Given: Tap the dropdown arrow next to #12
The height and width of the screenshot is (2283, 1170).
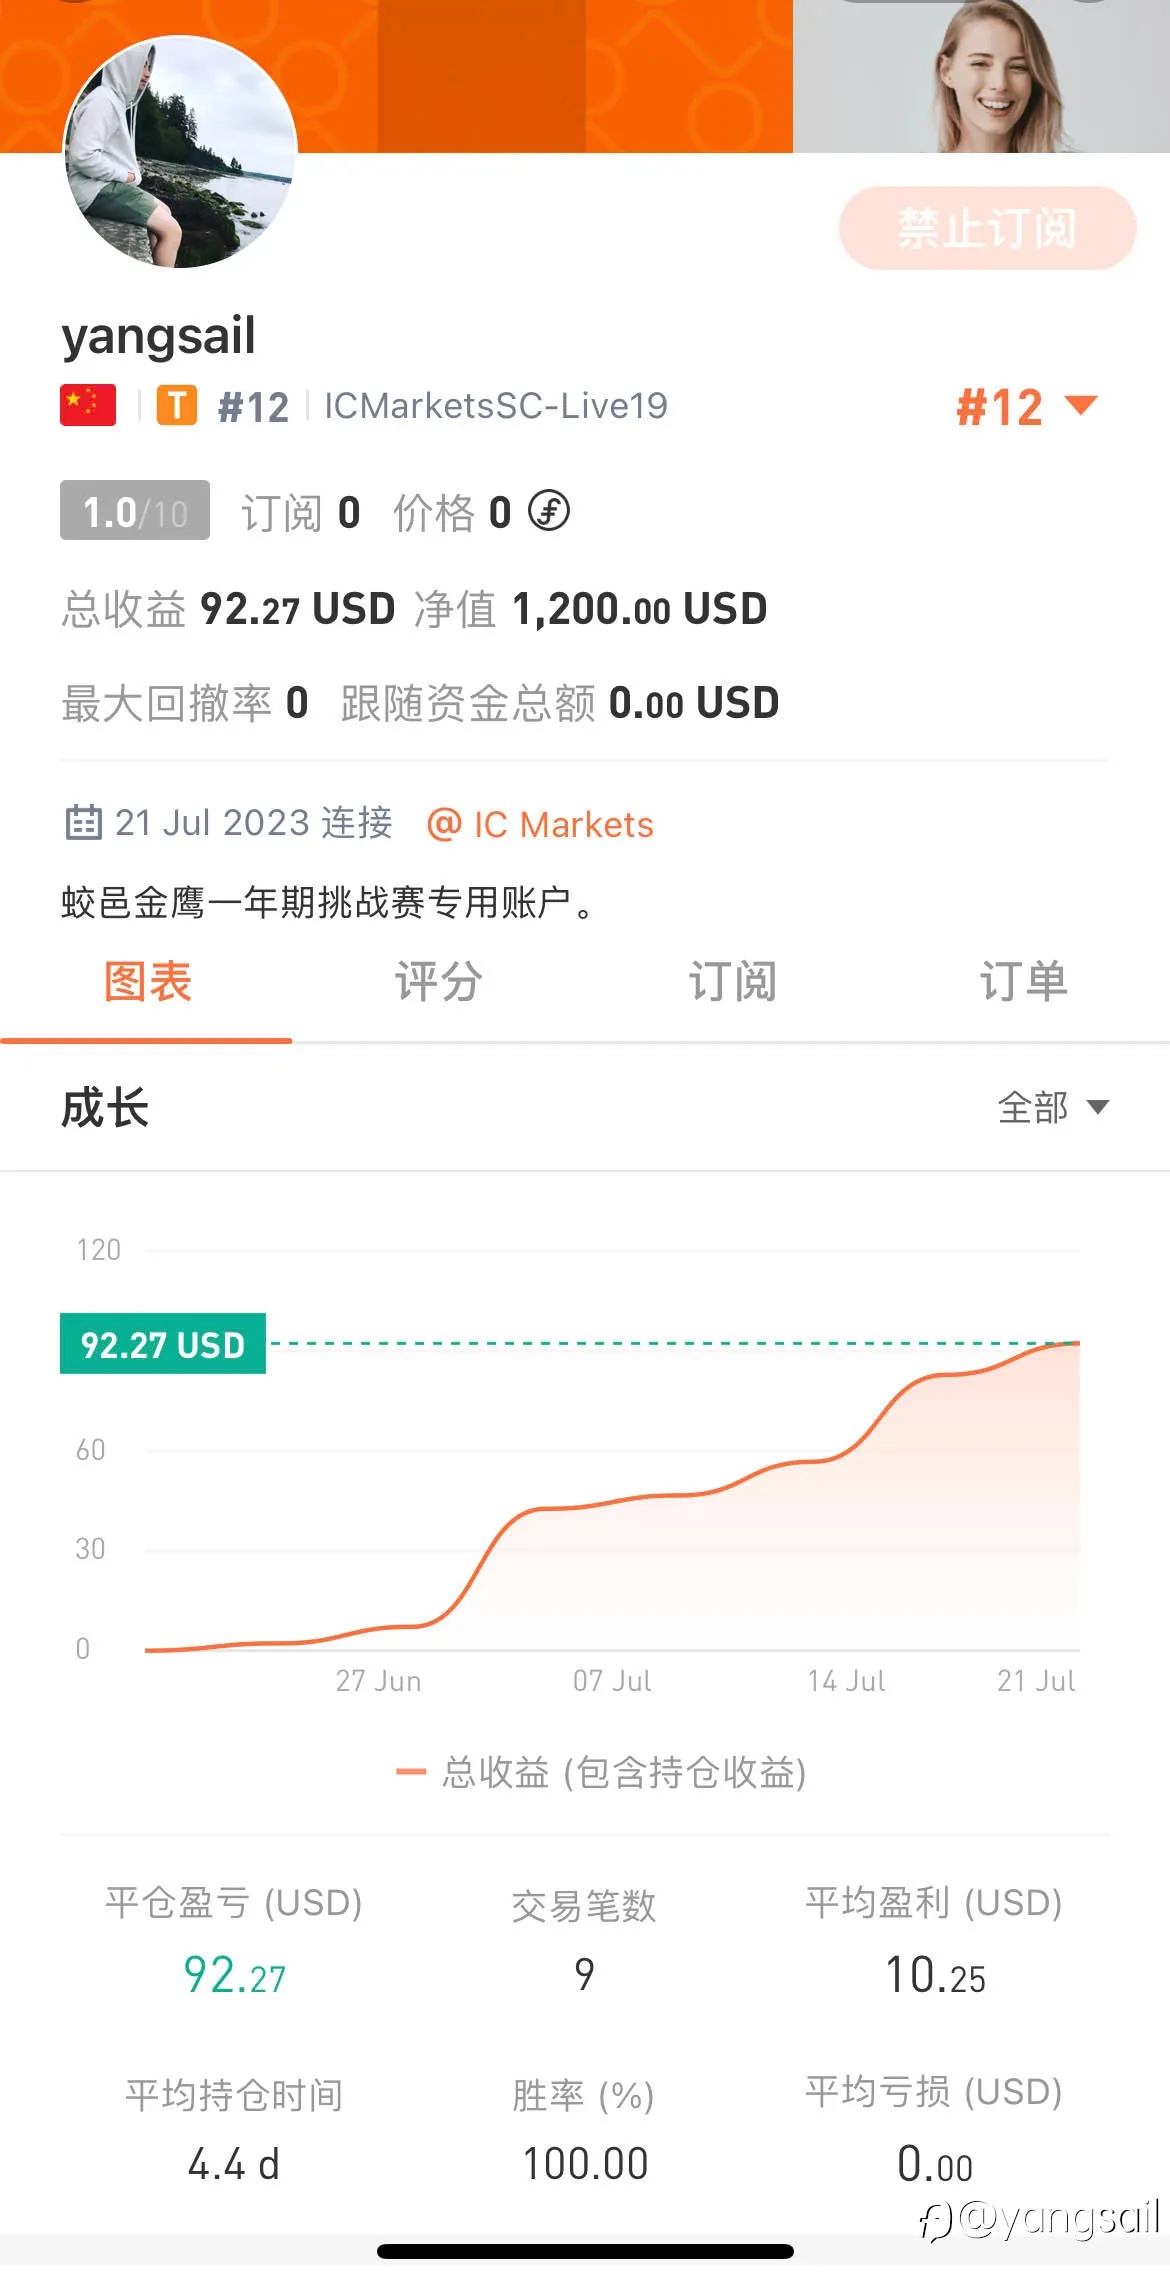Looking at the screenshot, I should pyautogui.click(x=1081, y=405).
